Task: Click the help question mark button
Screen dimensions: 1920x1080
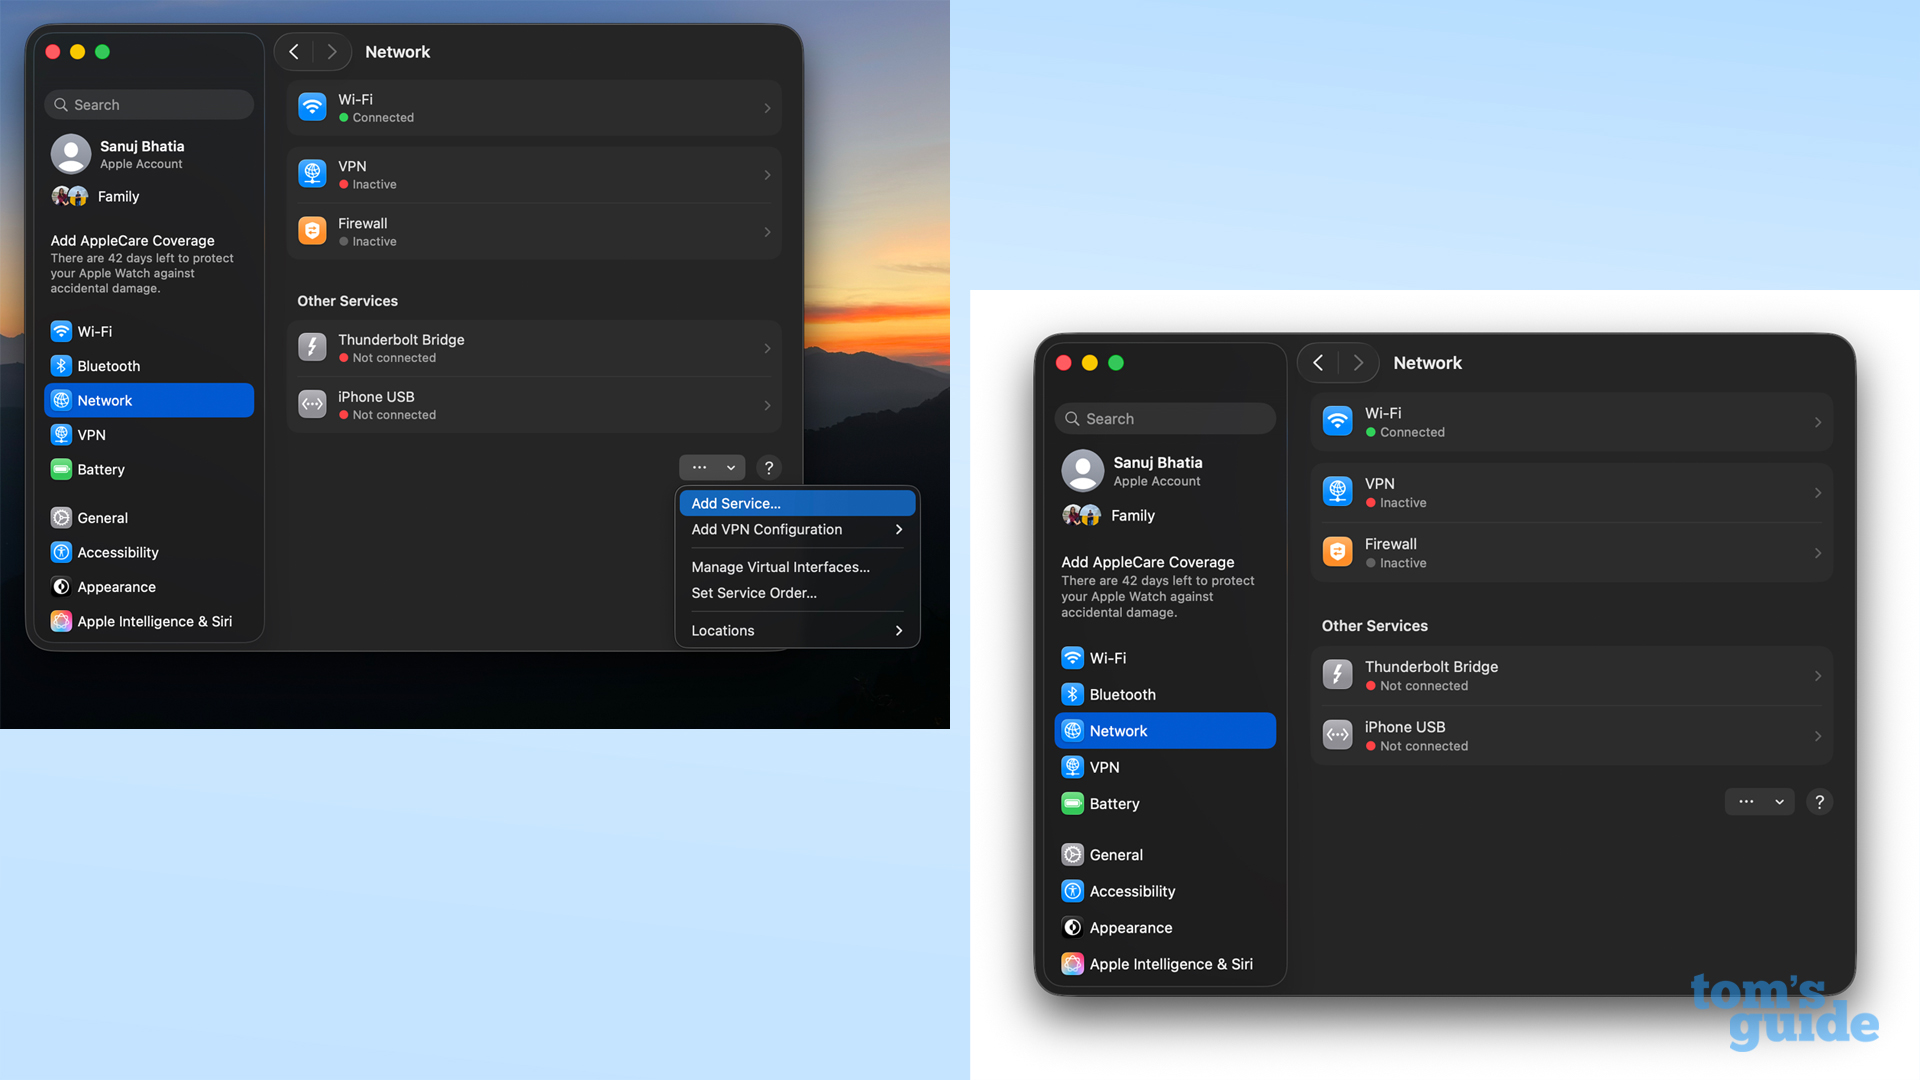Action: click(769, 467)
